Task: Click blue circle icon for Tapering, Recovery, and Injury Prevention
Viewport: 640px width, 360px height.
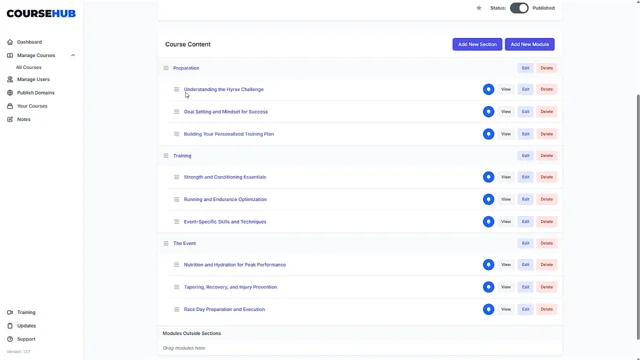Action: (x=488, y=287)
